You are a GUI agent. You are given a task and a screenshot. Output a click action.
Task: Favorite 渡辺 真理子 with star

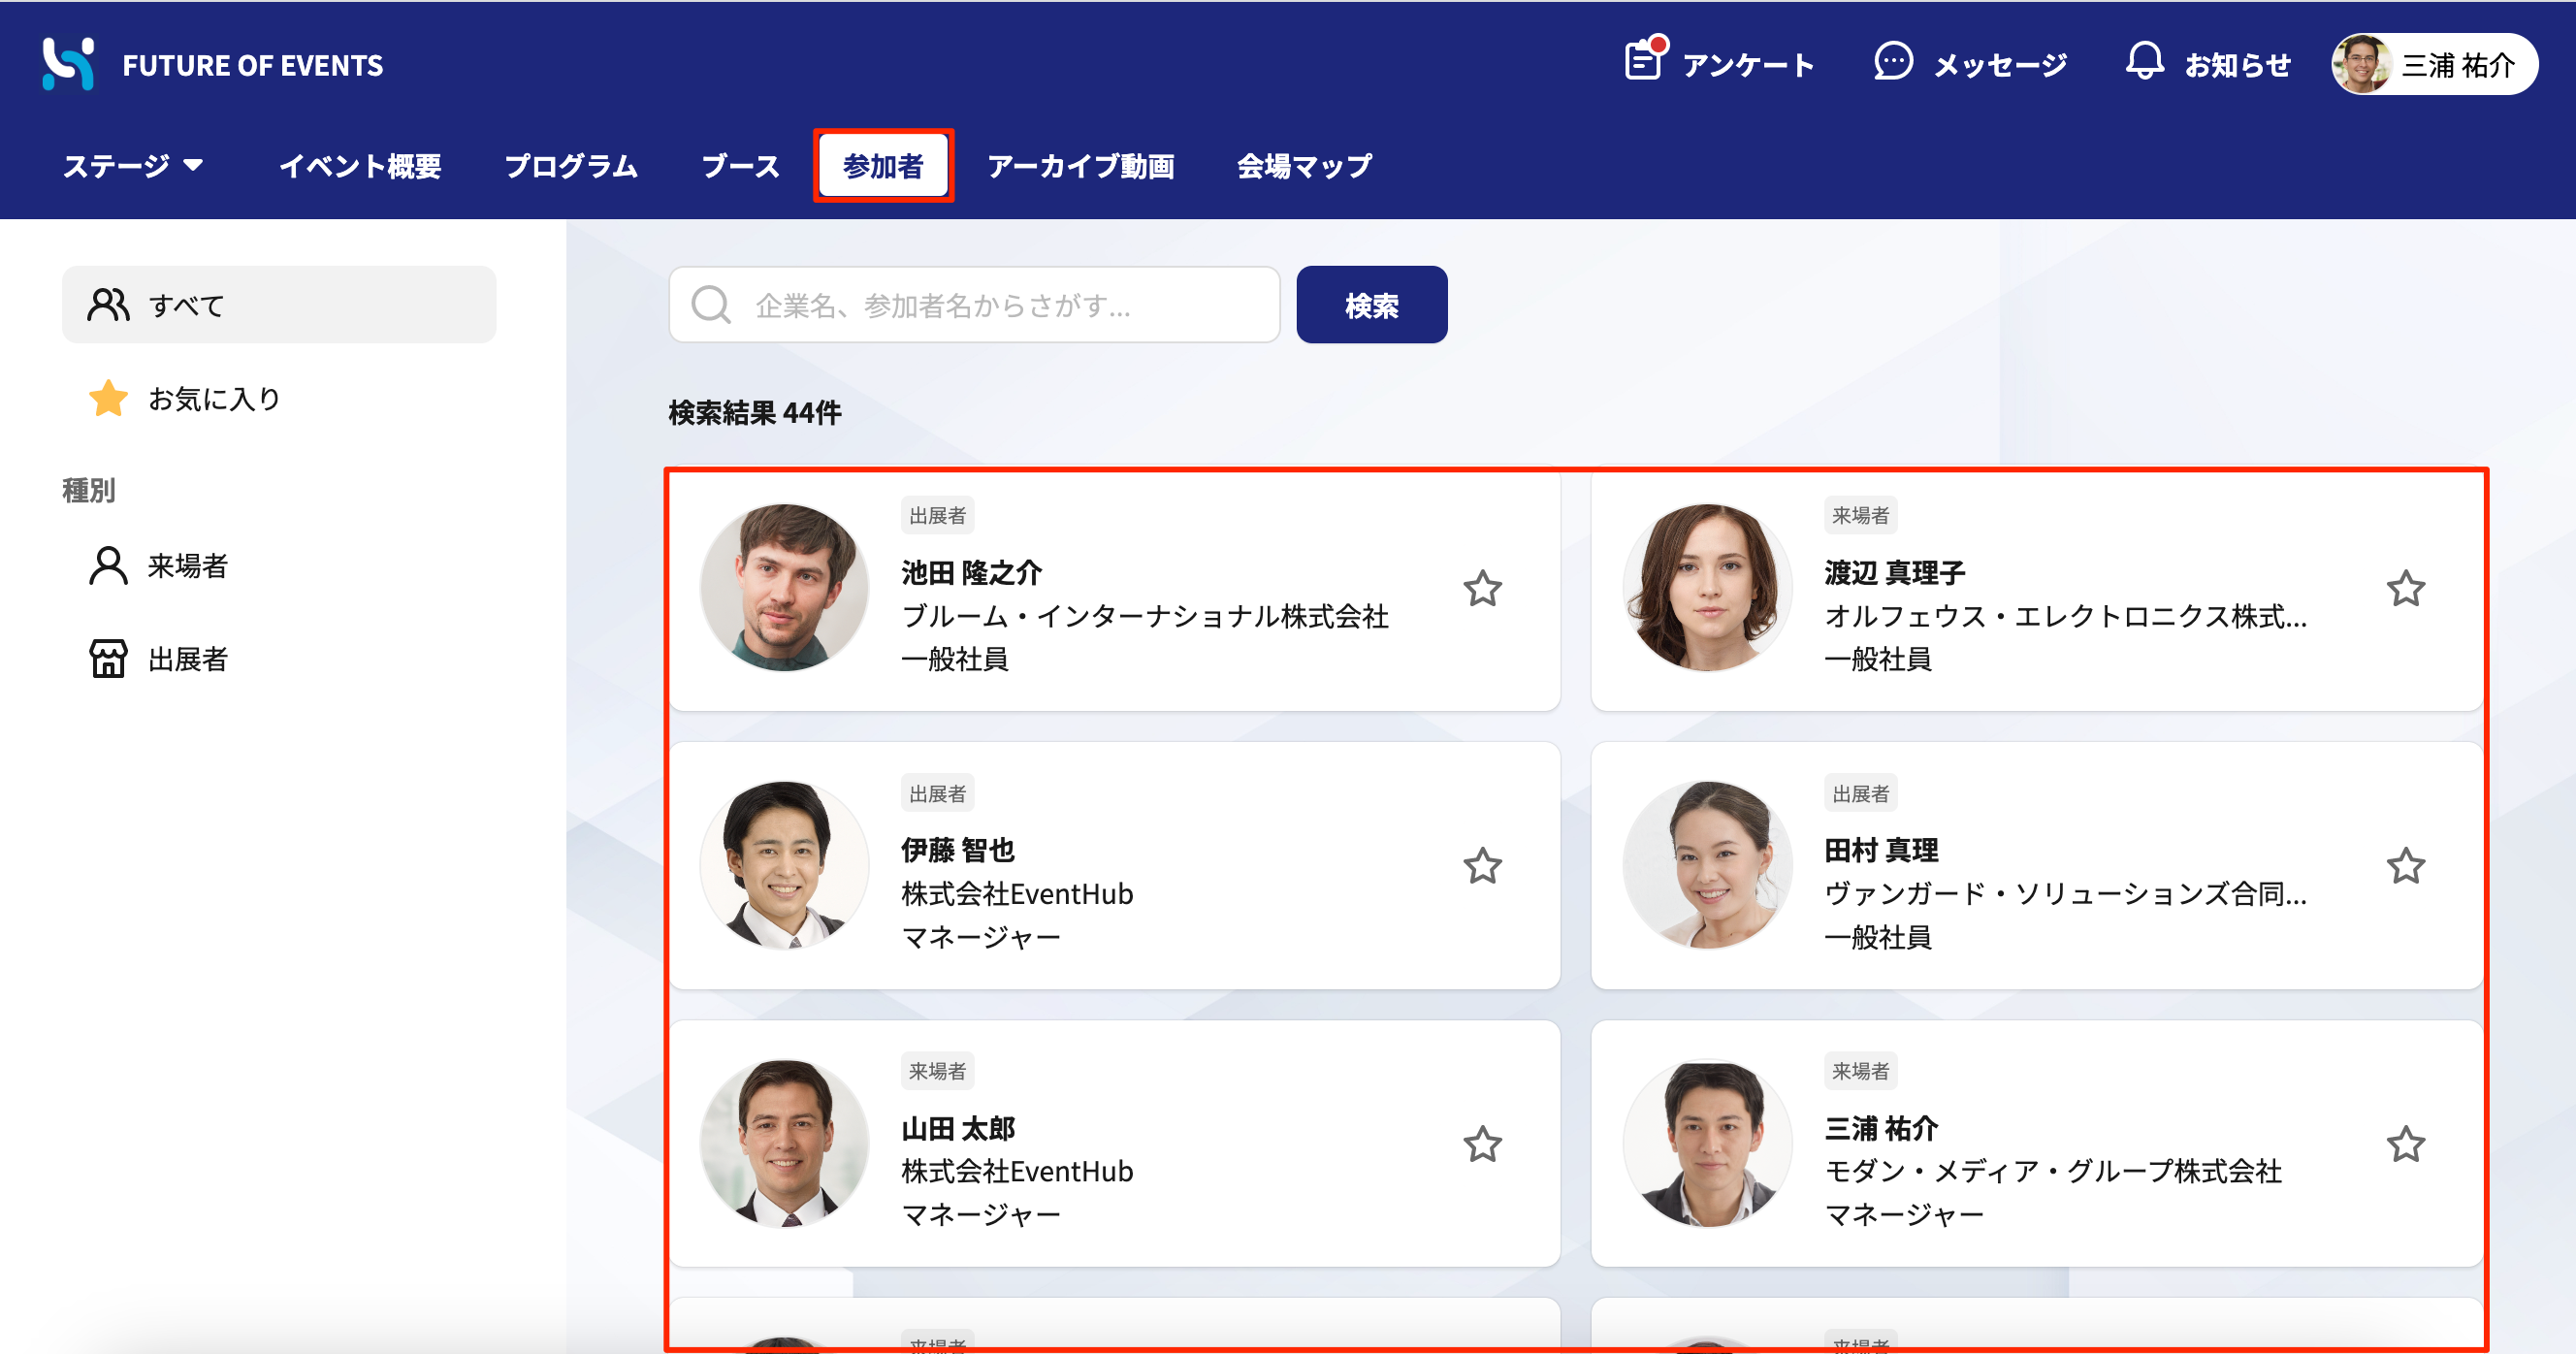[2406, 589]
